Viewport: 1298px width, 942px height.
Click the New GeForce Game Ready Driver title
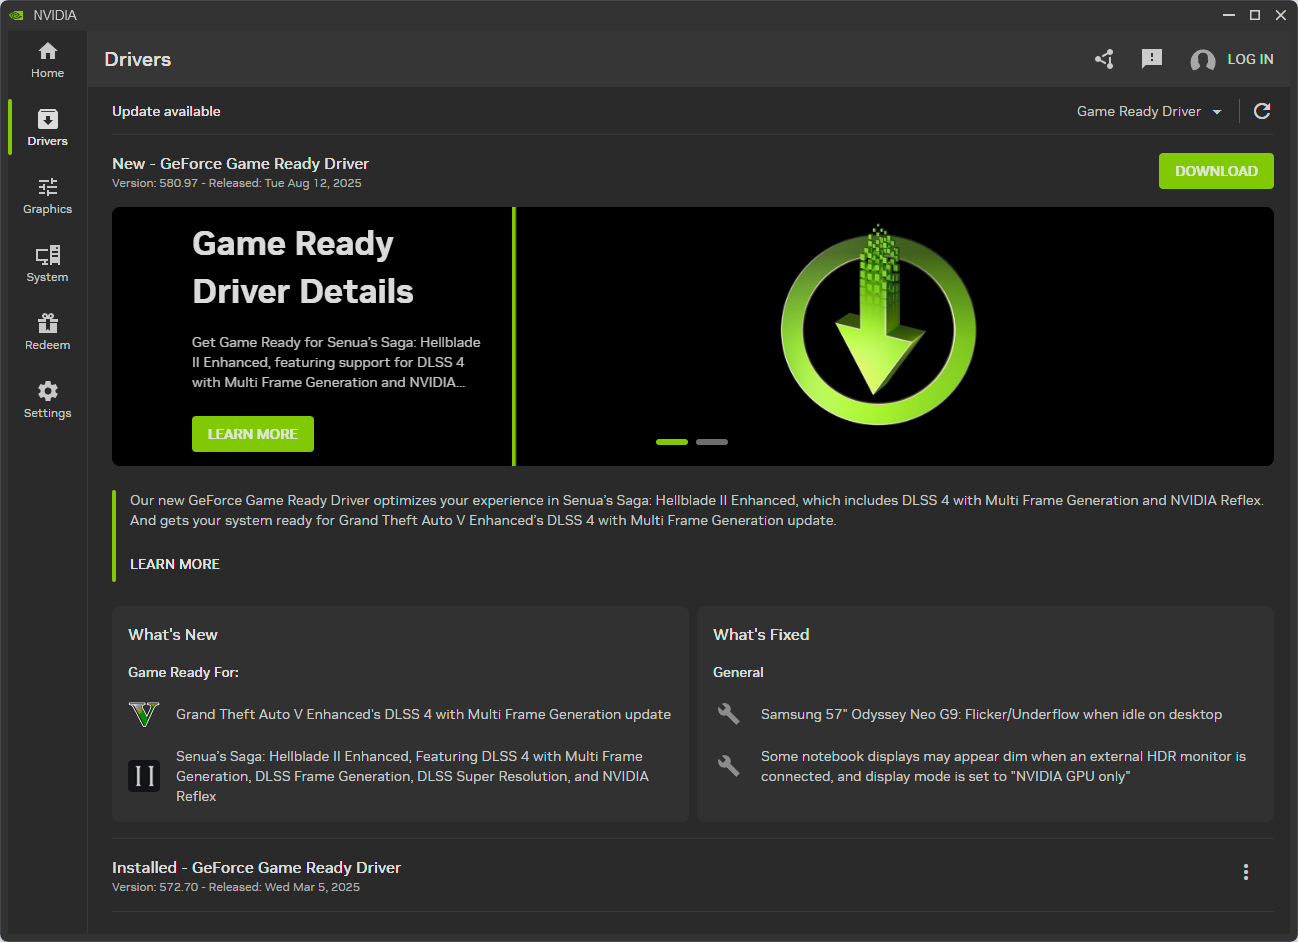[x=240, y=163]
